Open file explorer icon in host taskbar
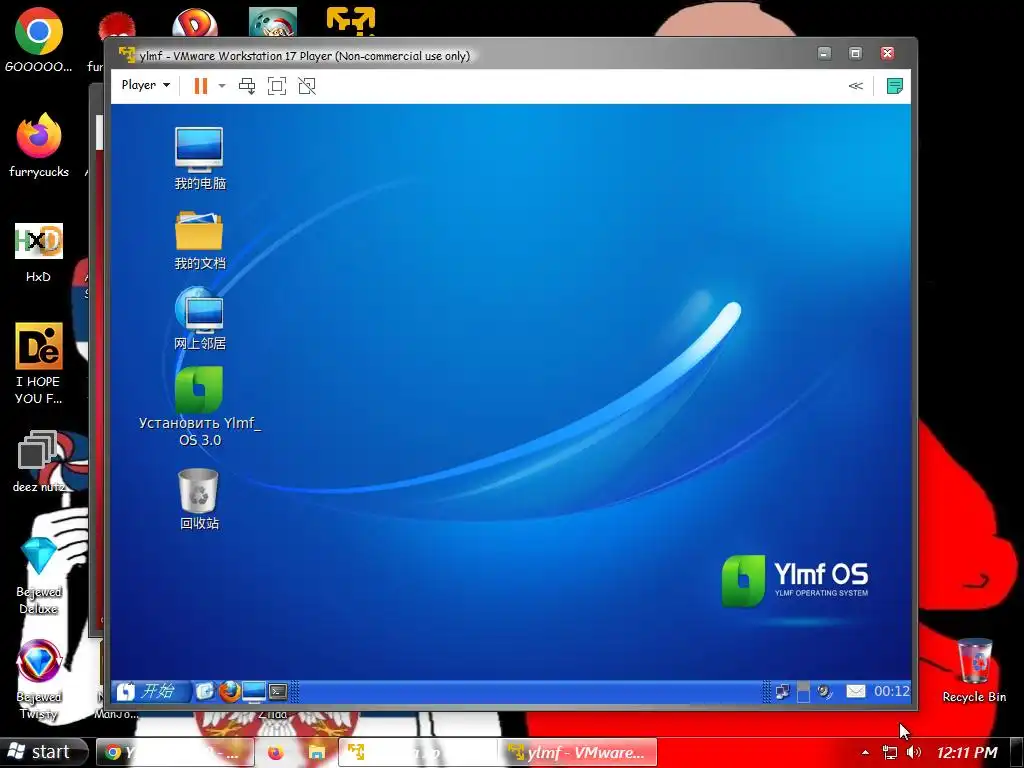The height and width of the screenshot is (768, 1024). coord(317,753)
